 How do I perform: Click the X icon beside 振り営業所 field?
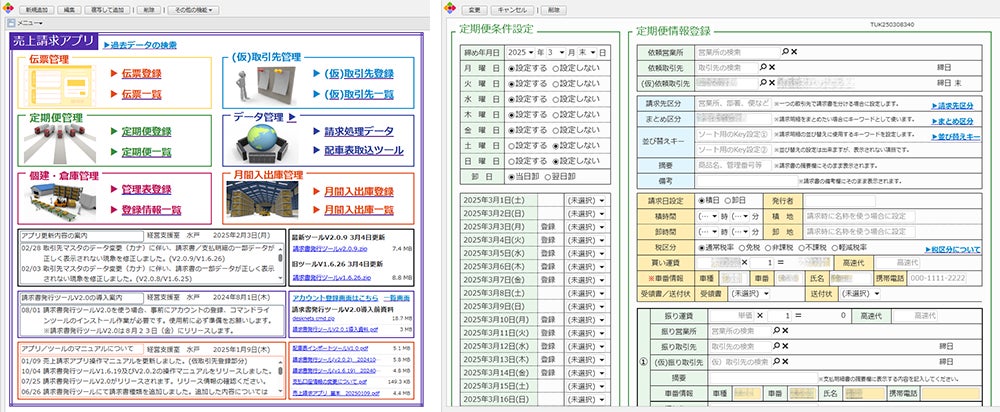[x=785, y=331]
